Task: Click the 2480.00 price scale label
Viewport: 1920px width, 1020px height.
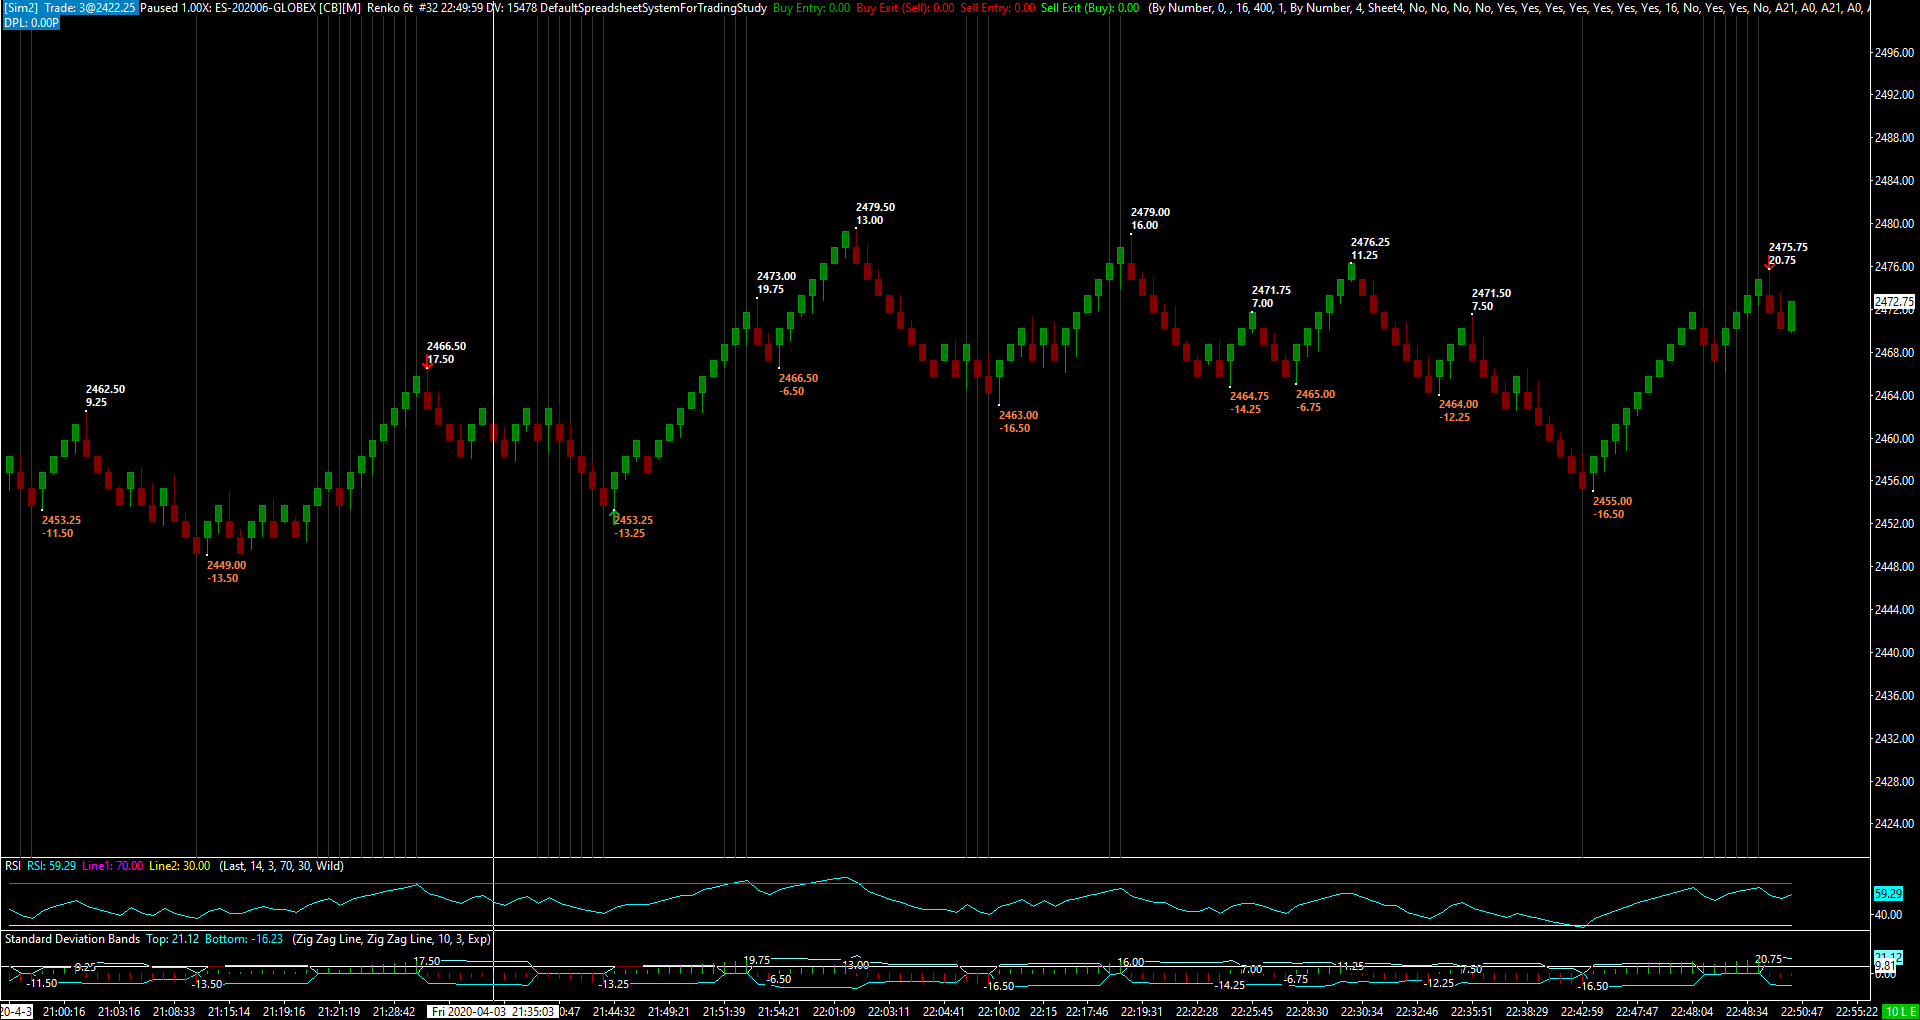Action: click(1894, 224)
